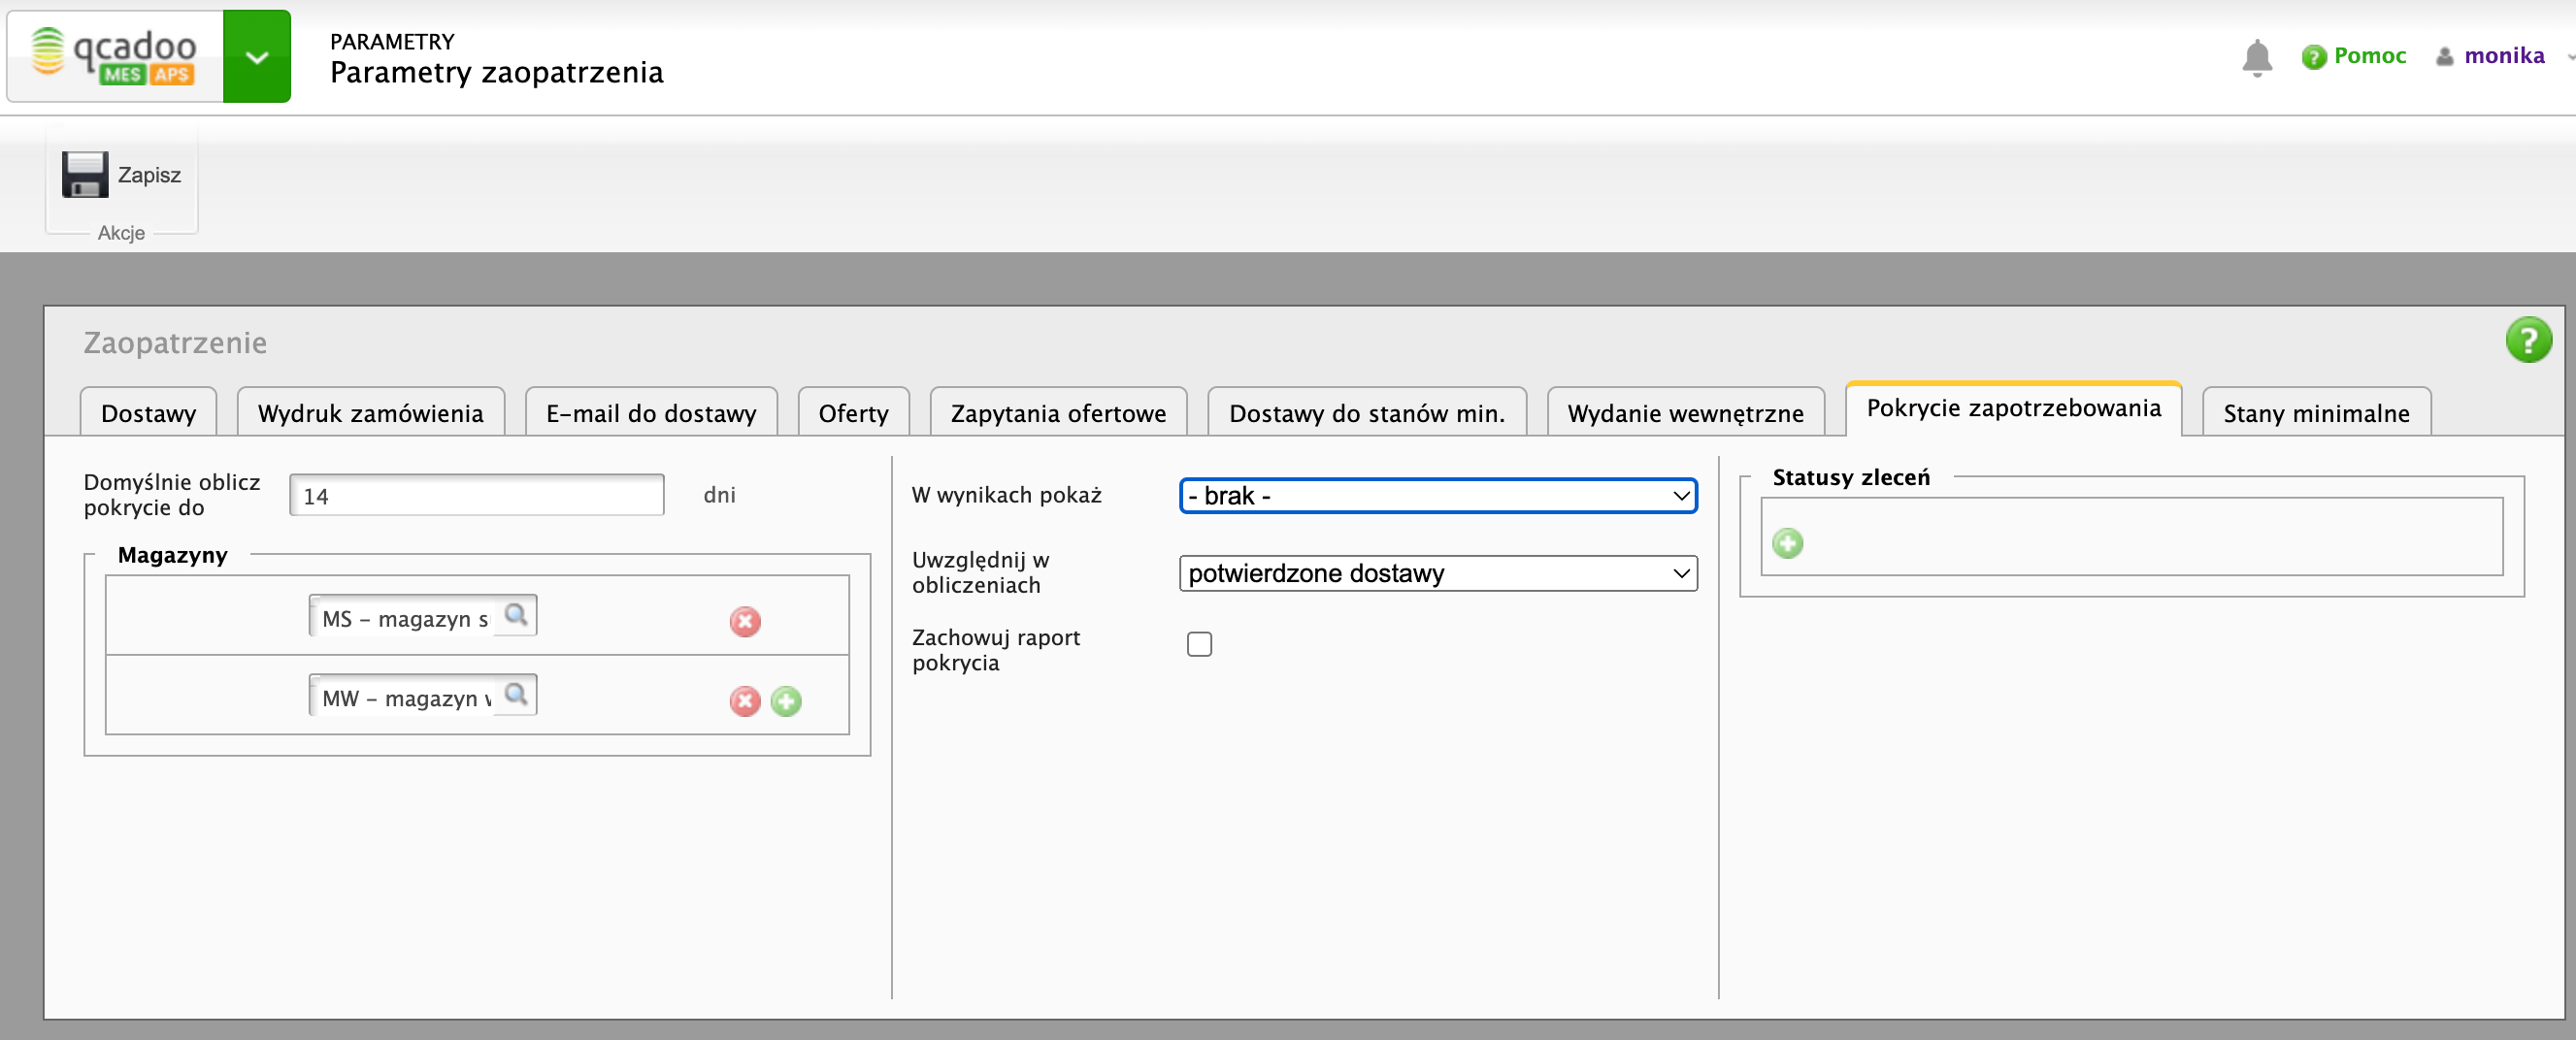Switch to the Dostawy tab
Viewport: 2576px width, 1040px height.
click(148, 413)
